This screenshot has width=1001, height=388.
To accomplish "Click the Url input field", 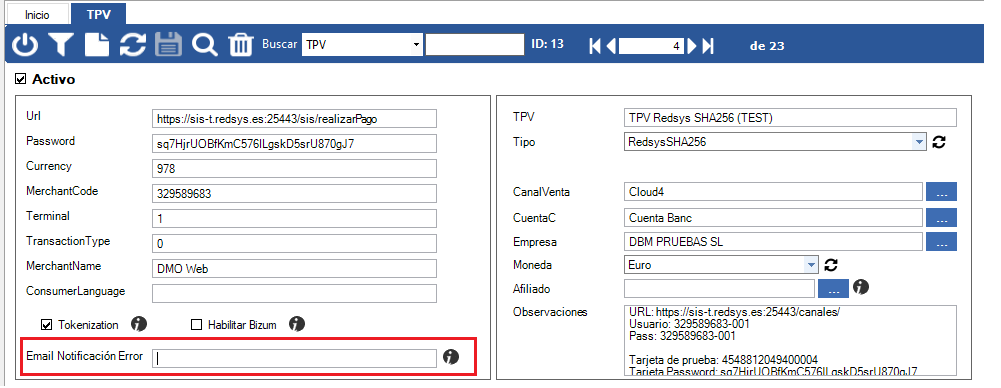I will [294, 119].
